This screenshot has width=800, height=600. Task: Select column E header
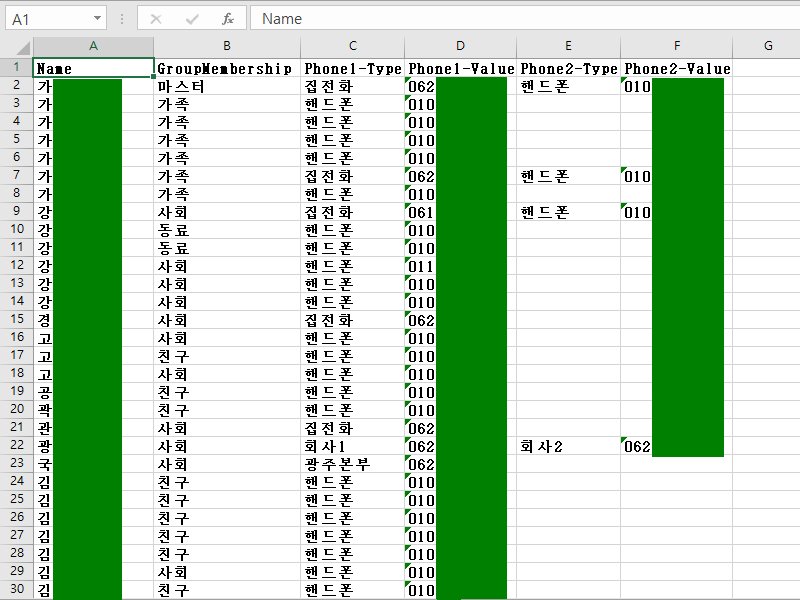pos(568,46)
